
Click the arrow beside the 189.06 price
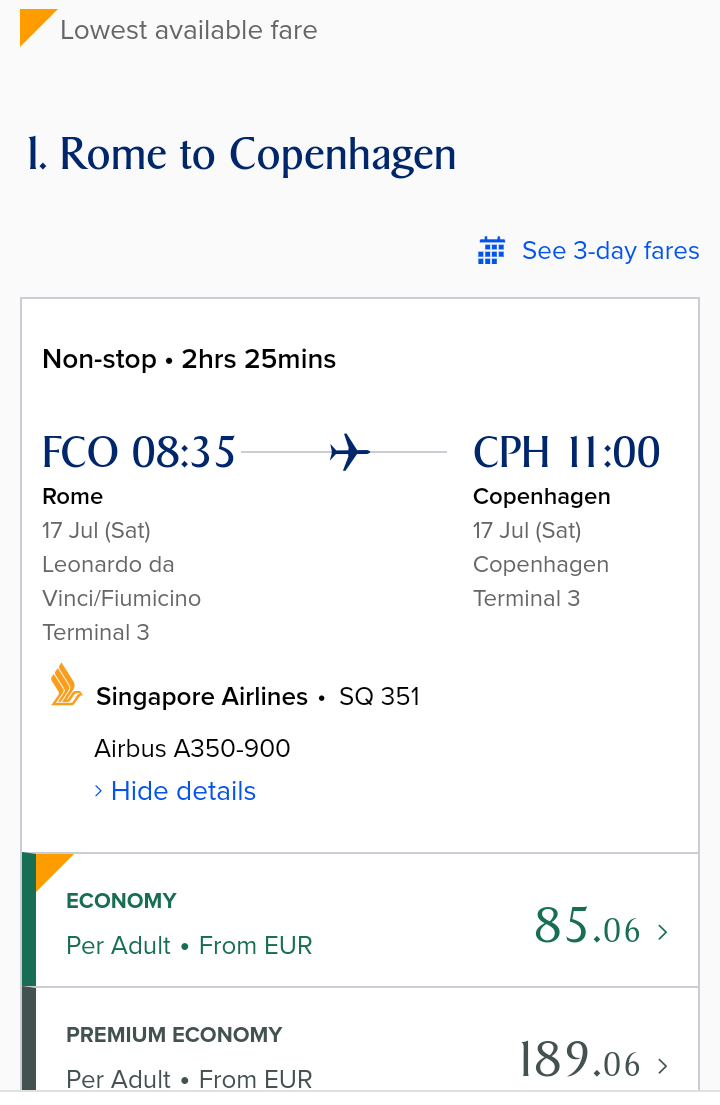pyautogui.click(x=662, y=1066)
